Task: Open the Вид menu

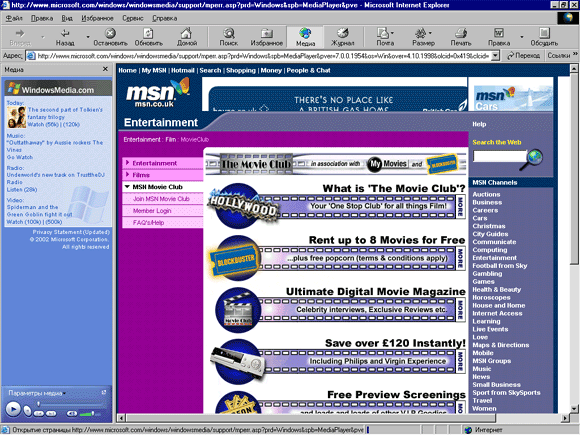Action: (67, 18)
